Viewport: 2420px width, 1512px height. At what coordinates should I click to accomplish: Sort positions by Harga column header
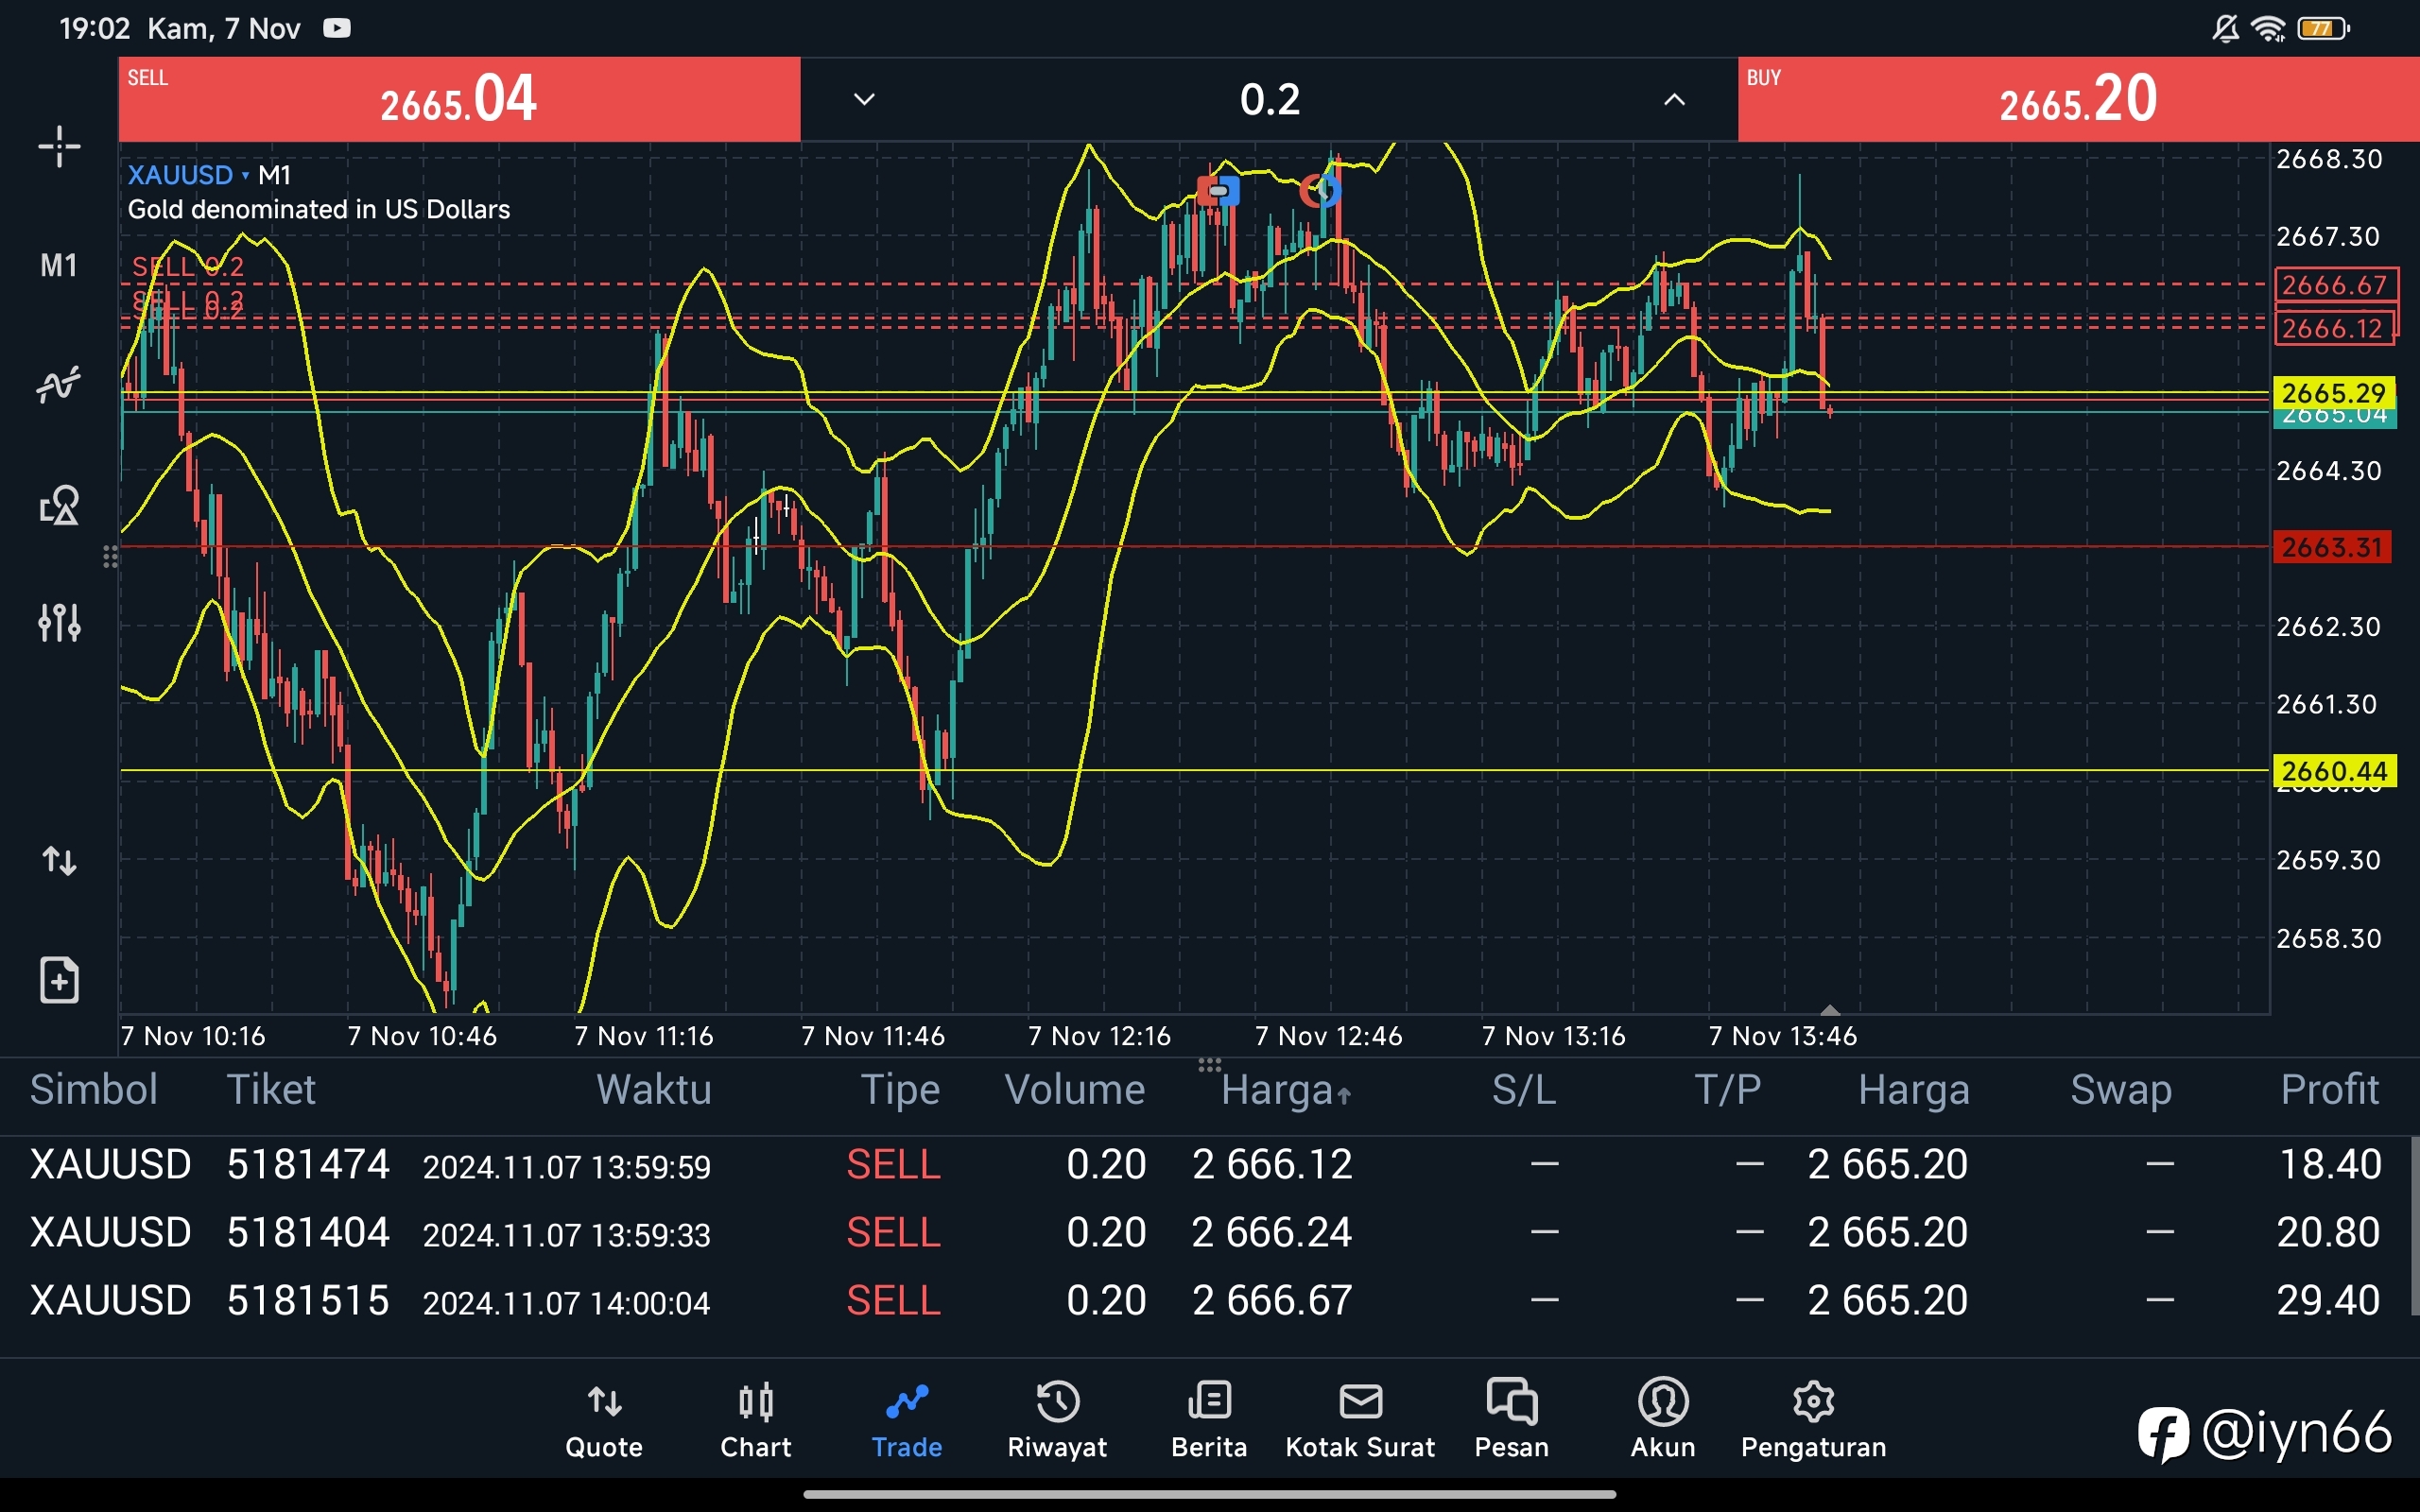[1286, 1090]
